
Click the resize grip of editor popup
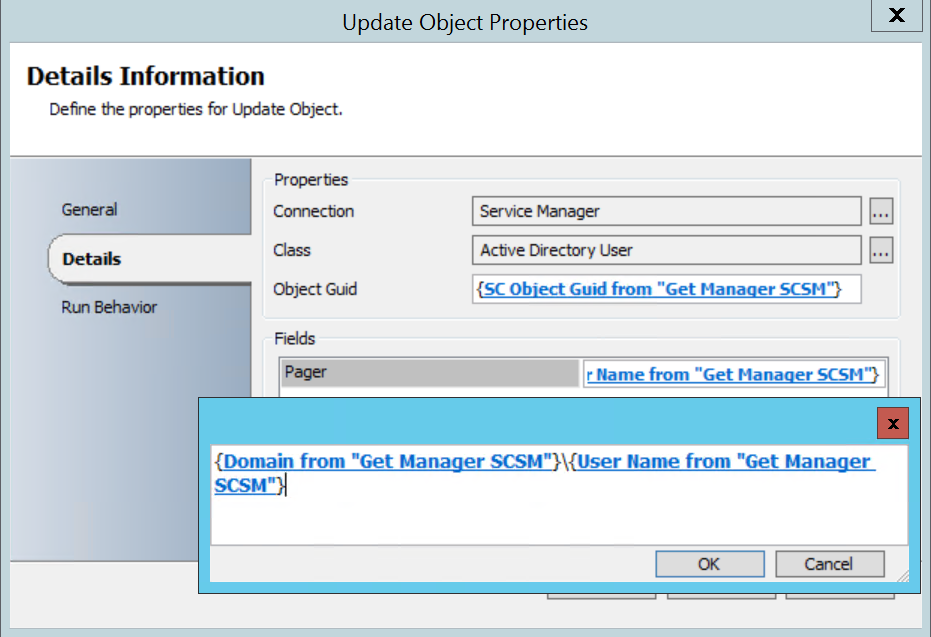click(x=903, y=576)
